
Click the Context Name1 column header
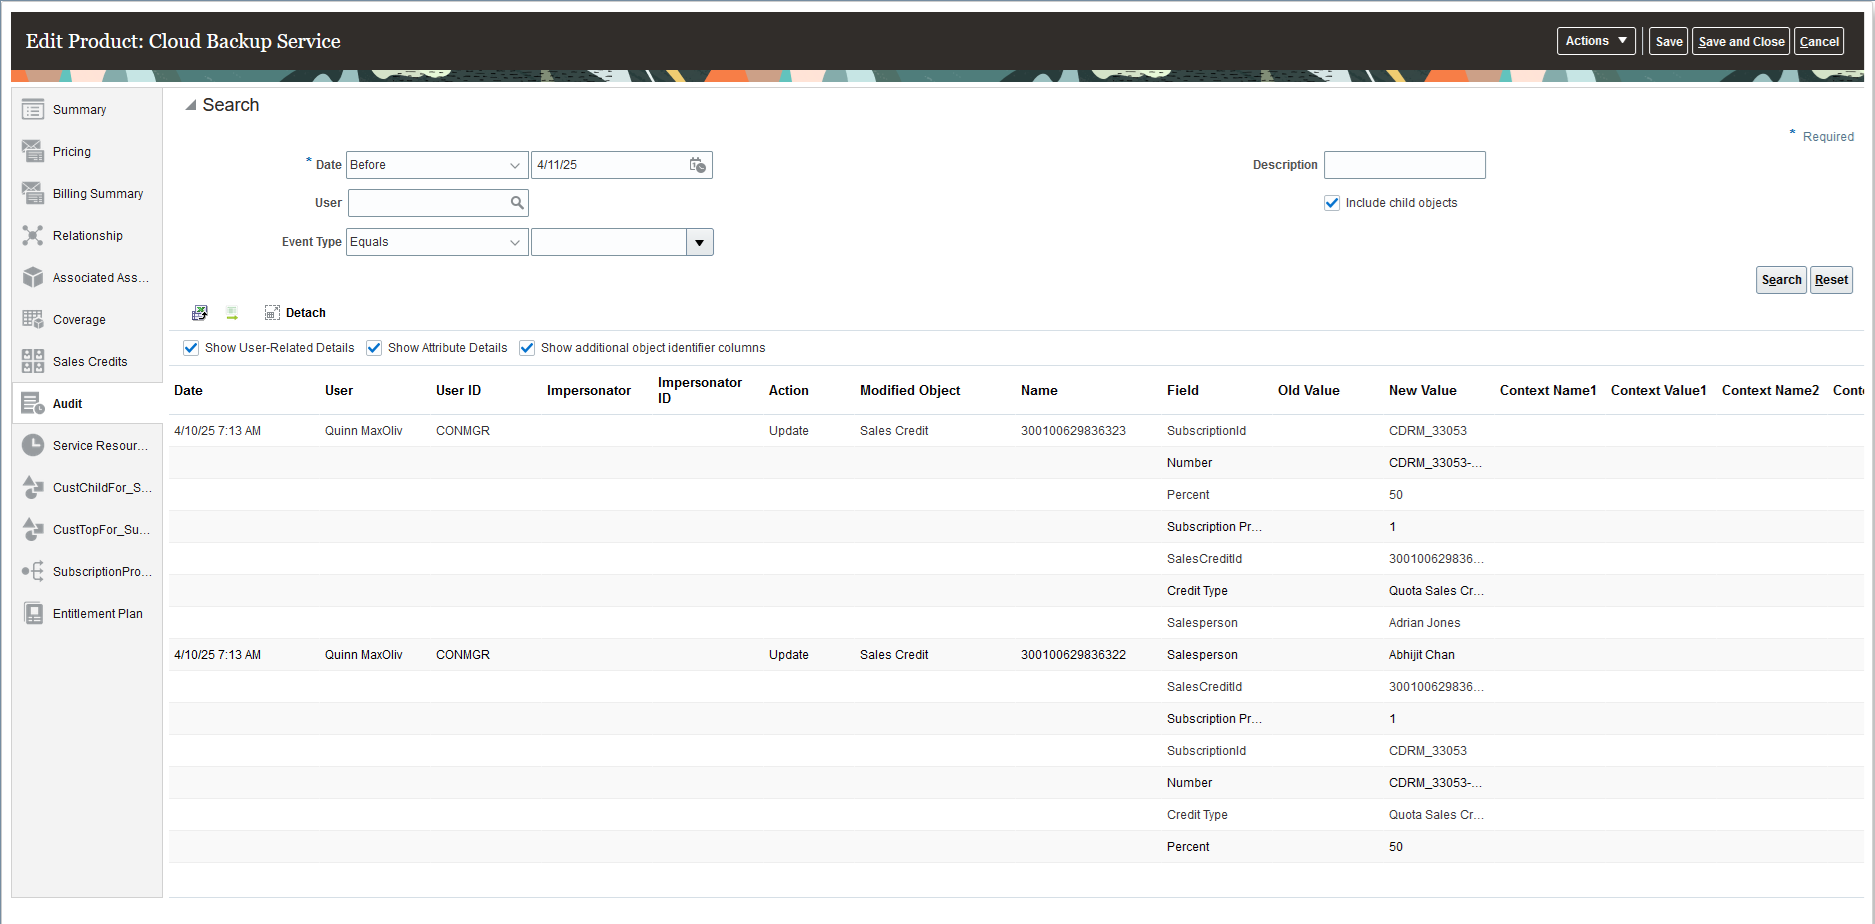pos(1548,391)
